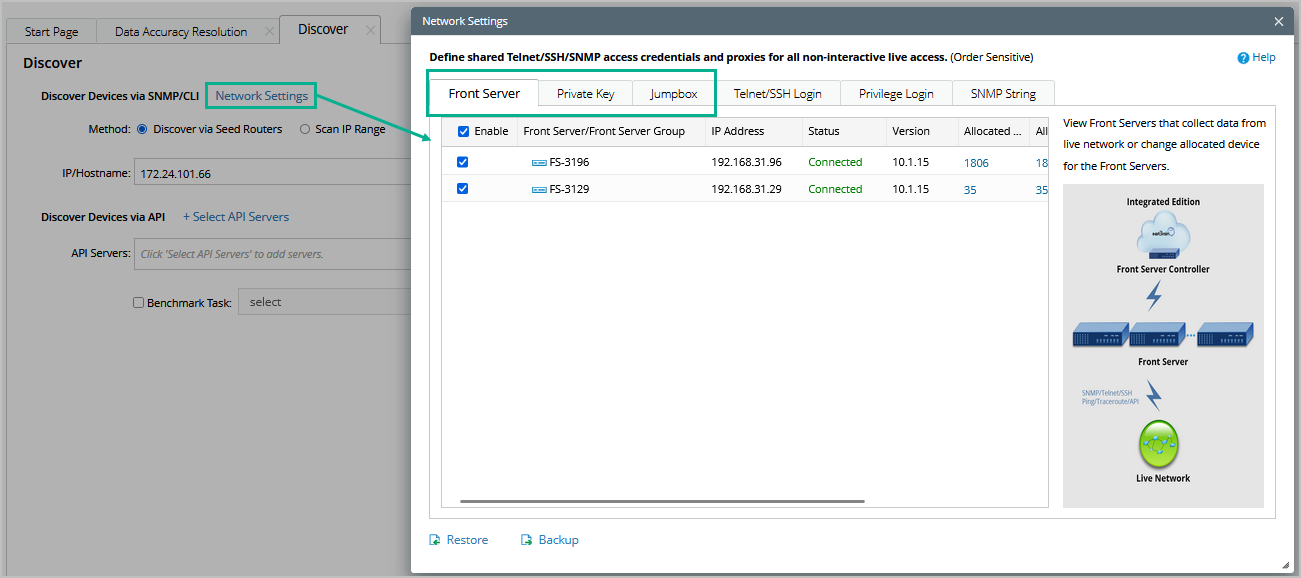The image size is (1301, 578).
Task: Switch to the Private Key tab
Action: click(x=585, y=94)
